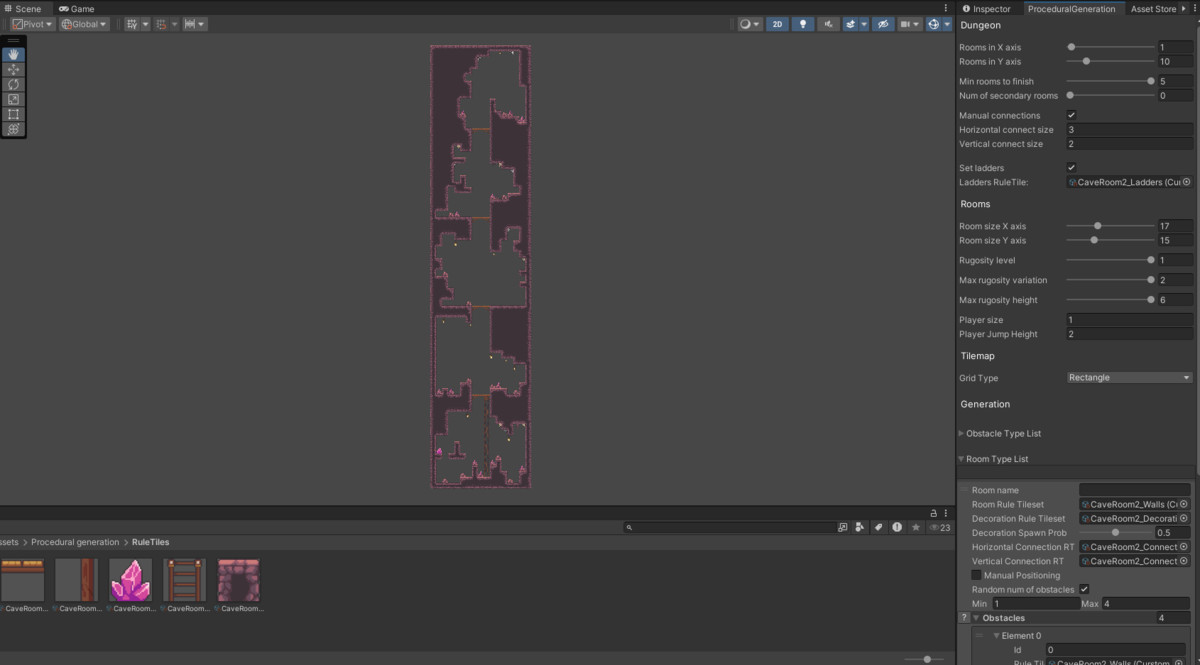Open the Global handle rotation dropdown
The width and height of the screenshot is (1200, 665).
(x=84, y=24)
